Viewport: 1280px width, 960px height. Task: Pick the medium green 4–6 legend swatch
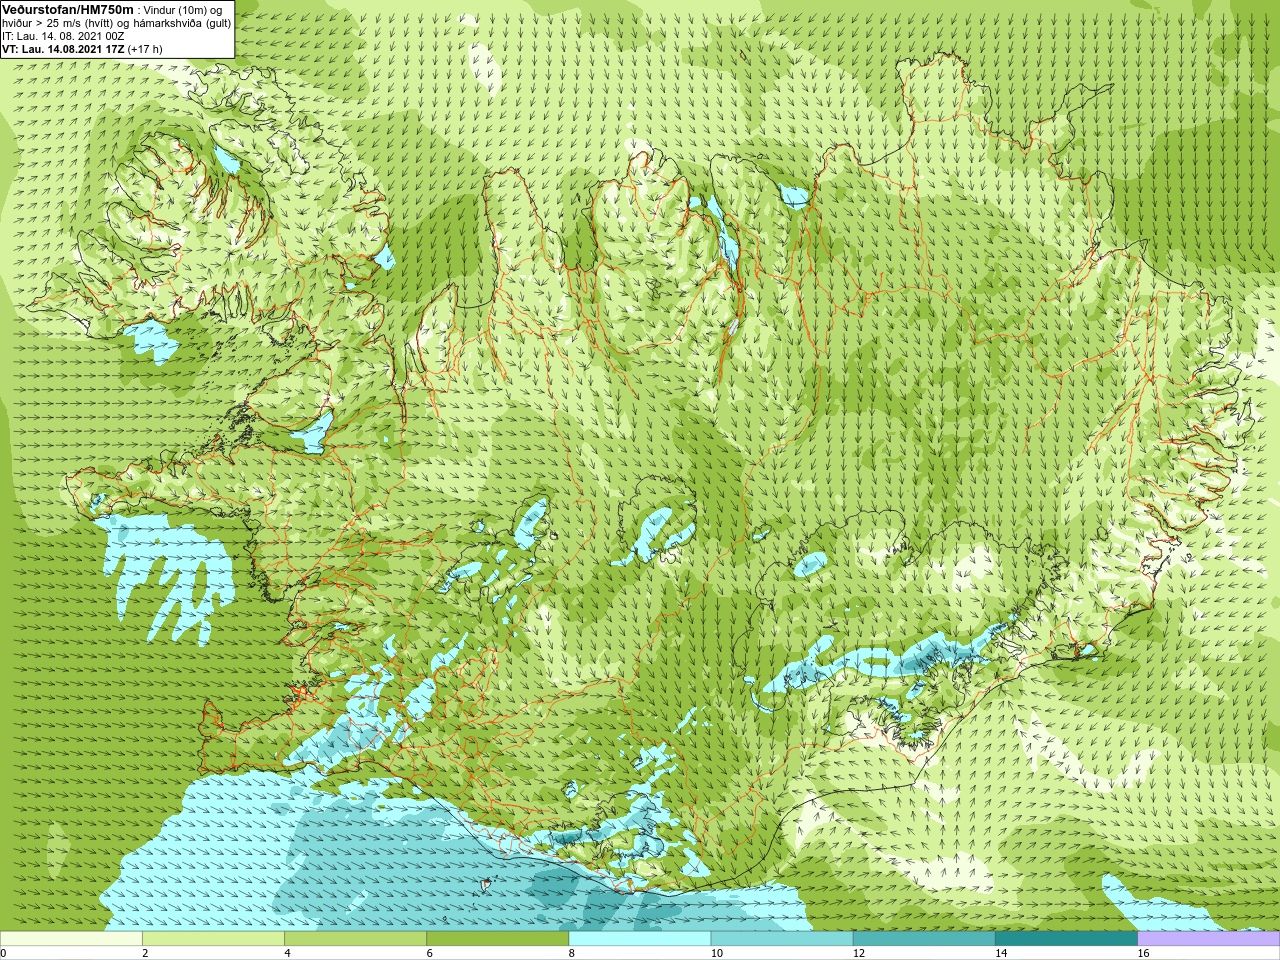(x=355, y=938)
